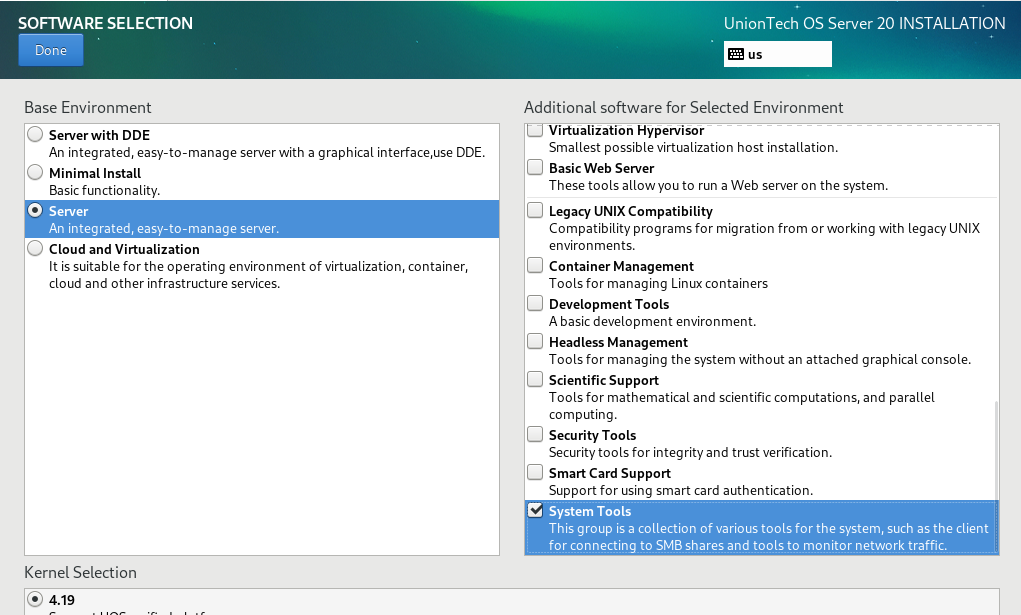Check the Security Tools checkbox
The image size is (1021, 615).
coord(535,434)
